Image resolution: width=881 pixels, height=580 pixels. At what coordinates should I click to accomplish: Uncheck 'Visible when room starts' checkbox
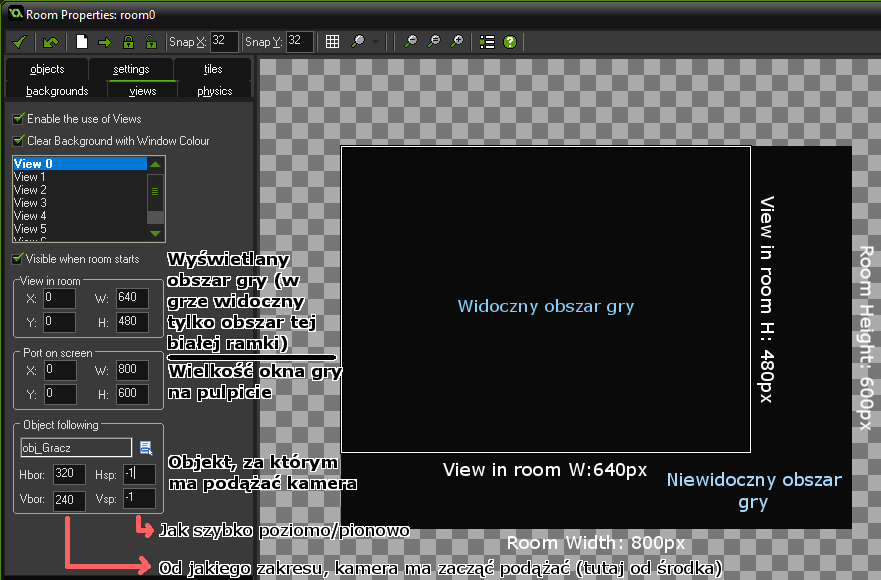18,259
